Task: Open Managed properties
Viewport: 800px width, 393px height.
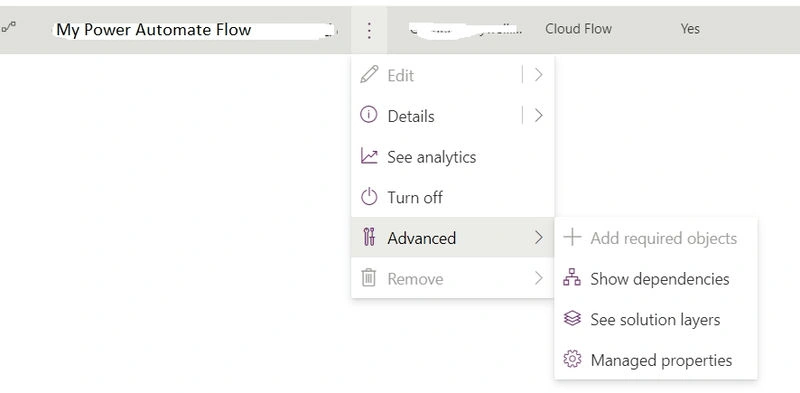Action: click(656, 360)
